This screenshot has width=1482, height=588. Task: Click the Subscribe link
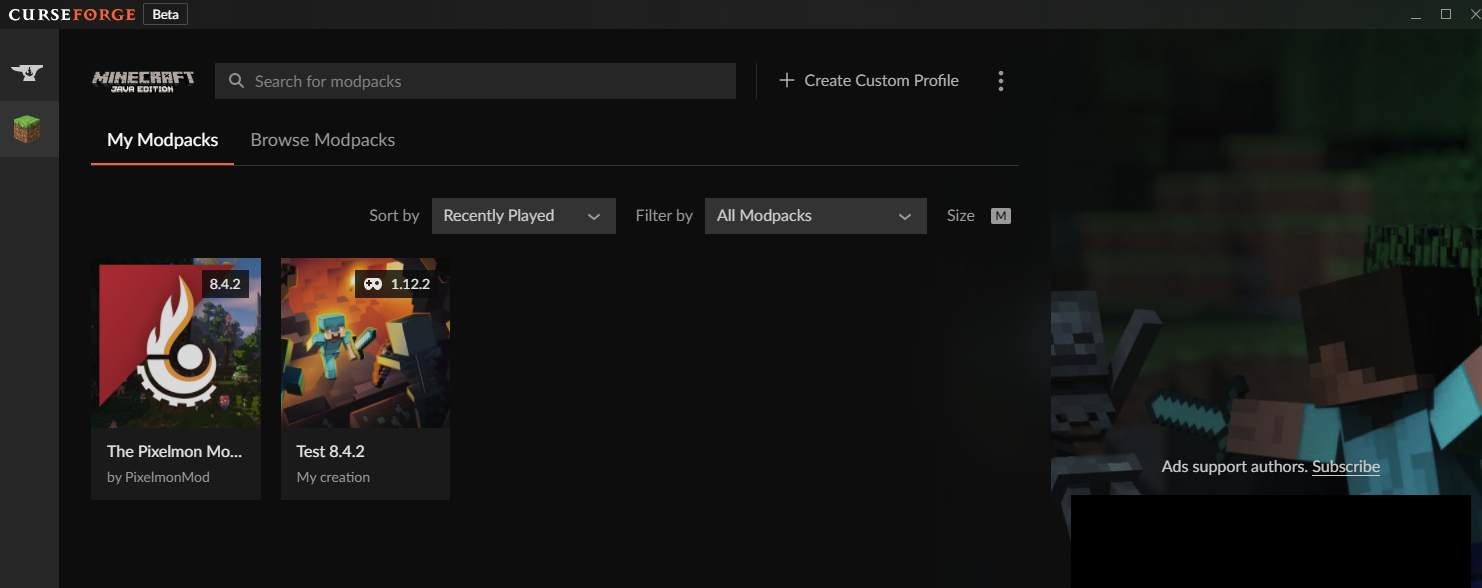click(x=1346, y=467)
